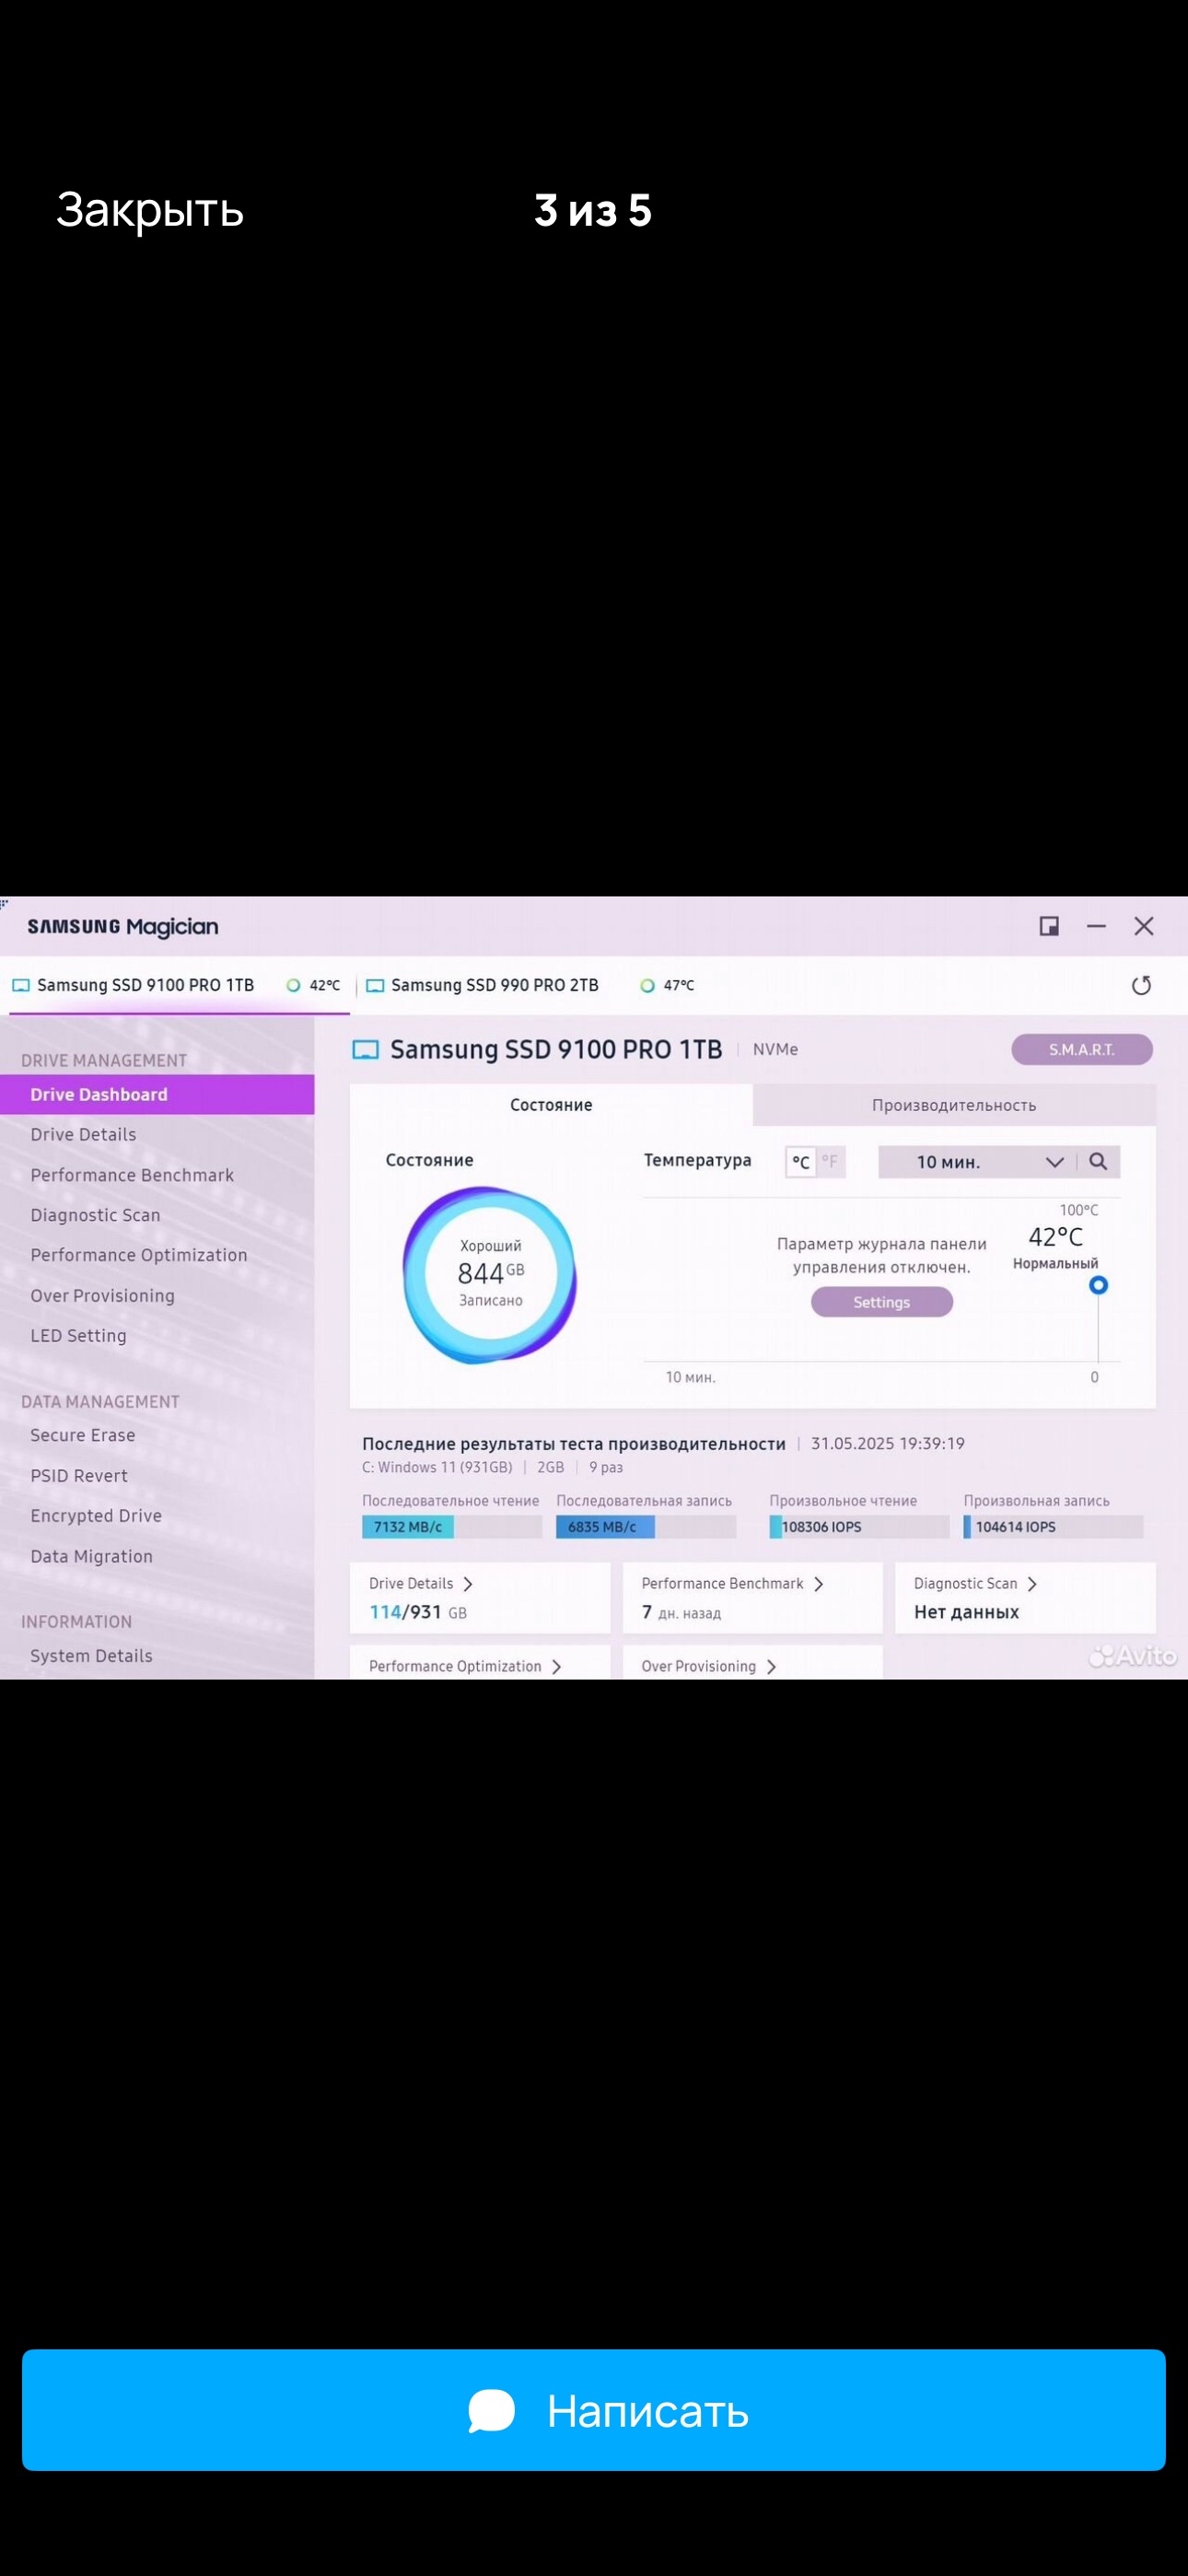Close the Samsung Magician window with the X
Image resolution: width=1188 pixels, height=2576 pixels.
[1144, 926]
